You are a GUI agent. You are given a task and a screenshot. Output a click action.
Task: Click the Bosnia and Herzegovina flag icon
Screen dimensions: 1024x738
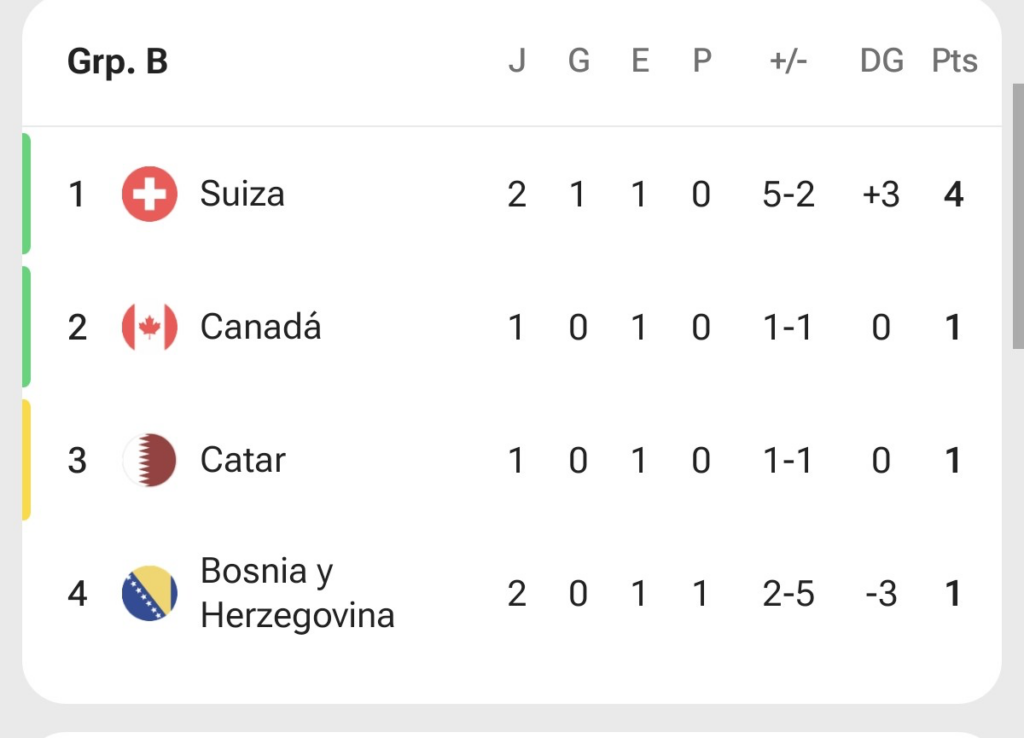pyautogui.click(x=149, y=593)
